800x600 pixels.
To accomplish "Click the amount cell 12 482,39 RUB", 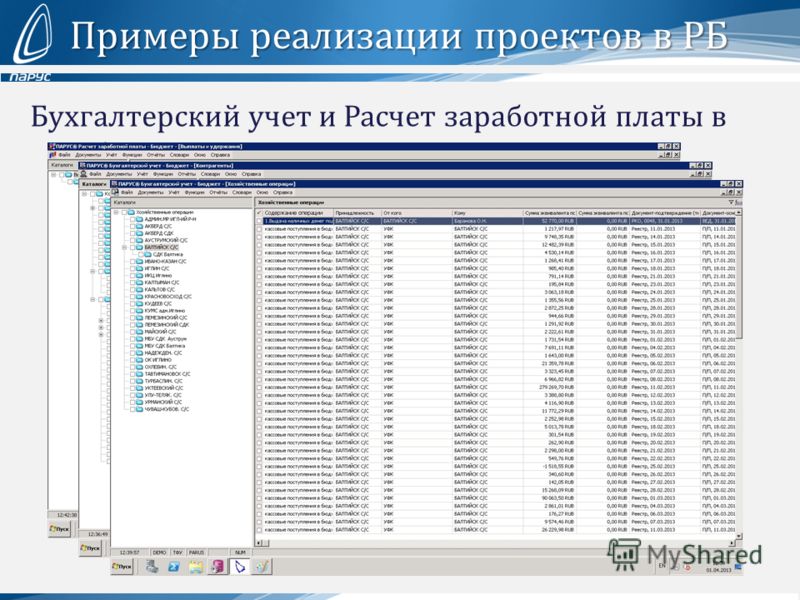I will (x=550, y=245).
